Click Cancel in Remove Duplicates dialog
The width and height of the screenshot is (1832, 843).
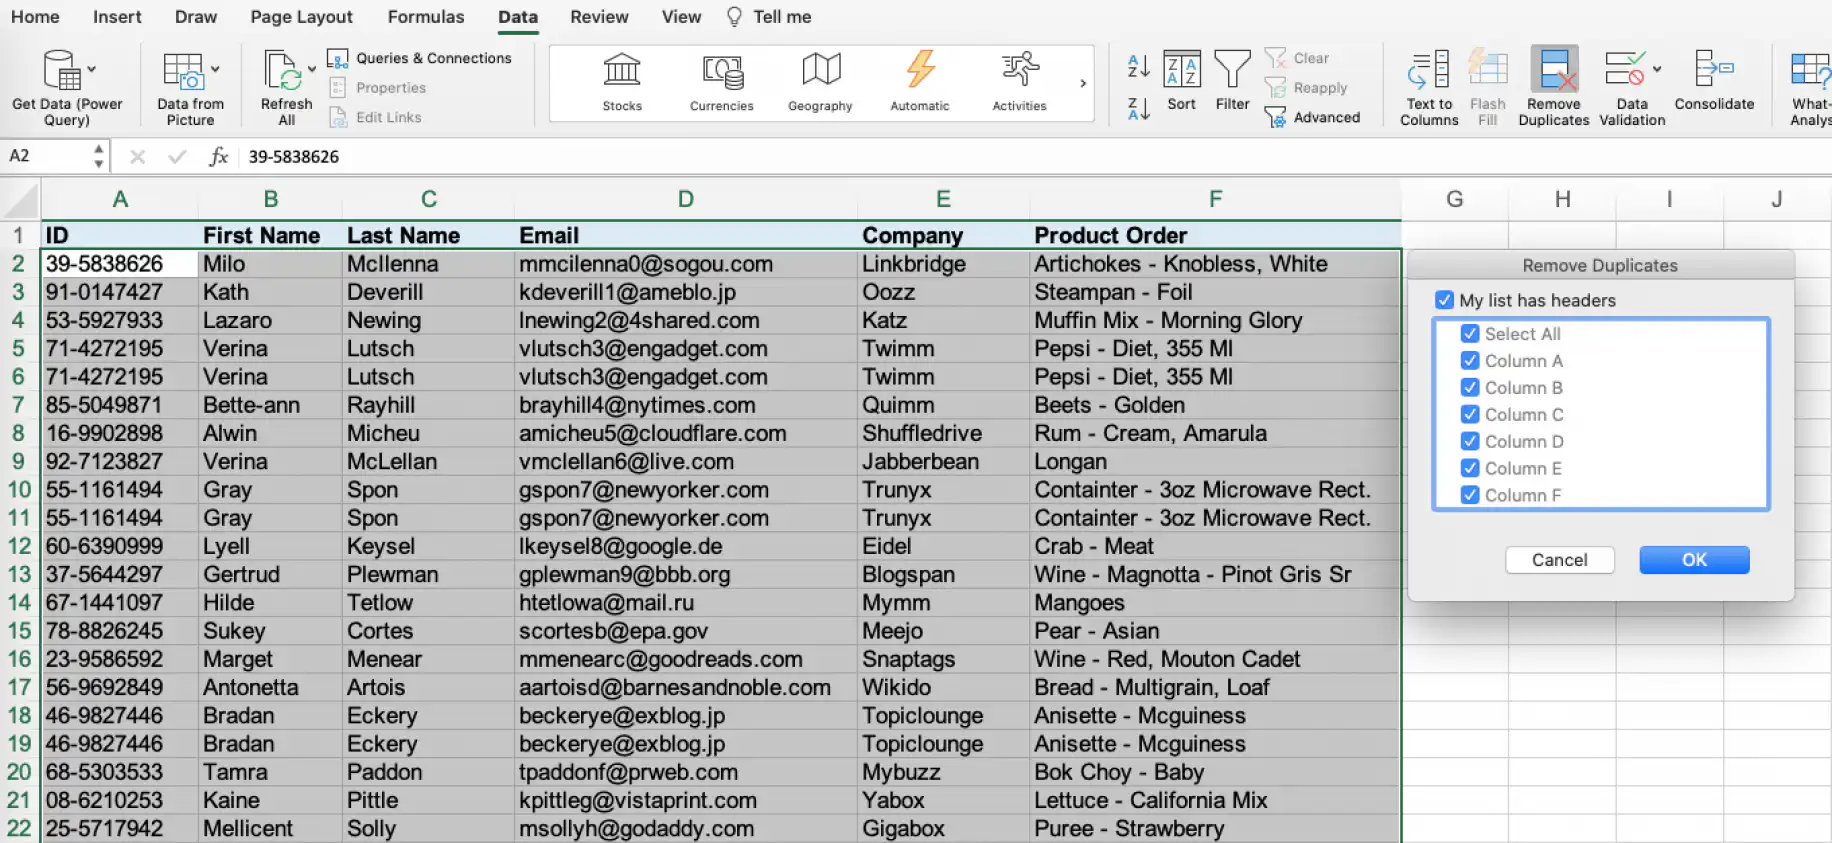[1559, 560]
